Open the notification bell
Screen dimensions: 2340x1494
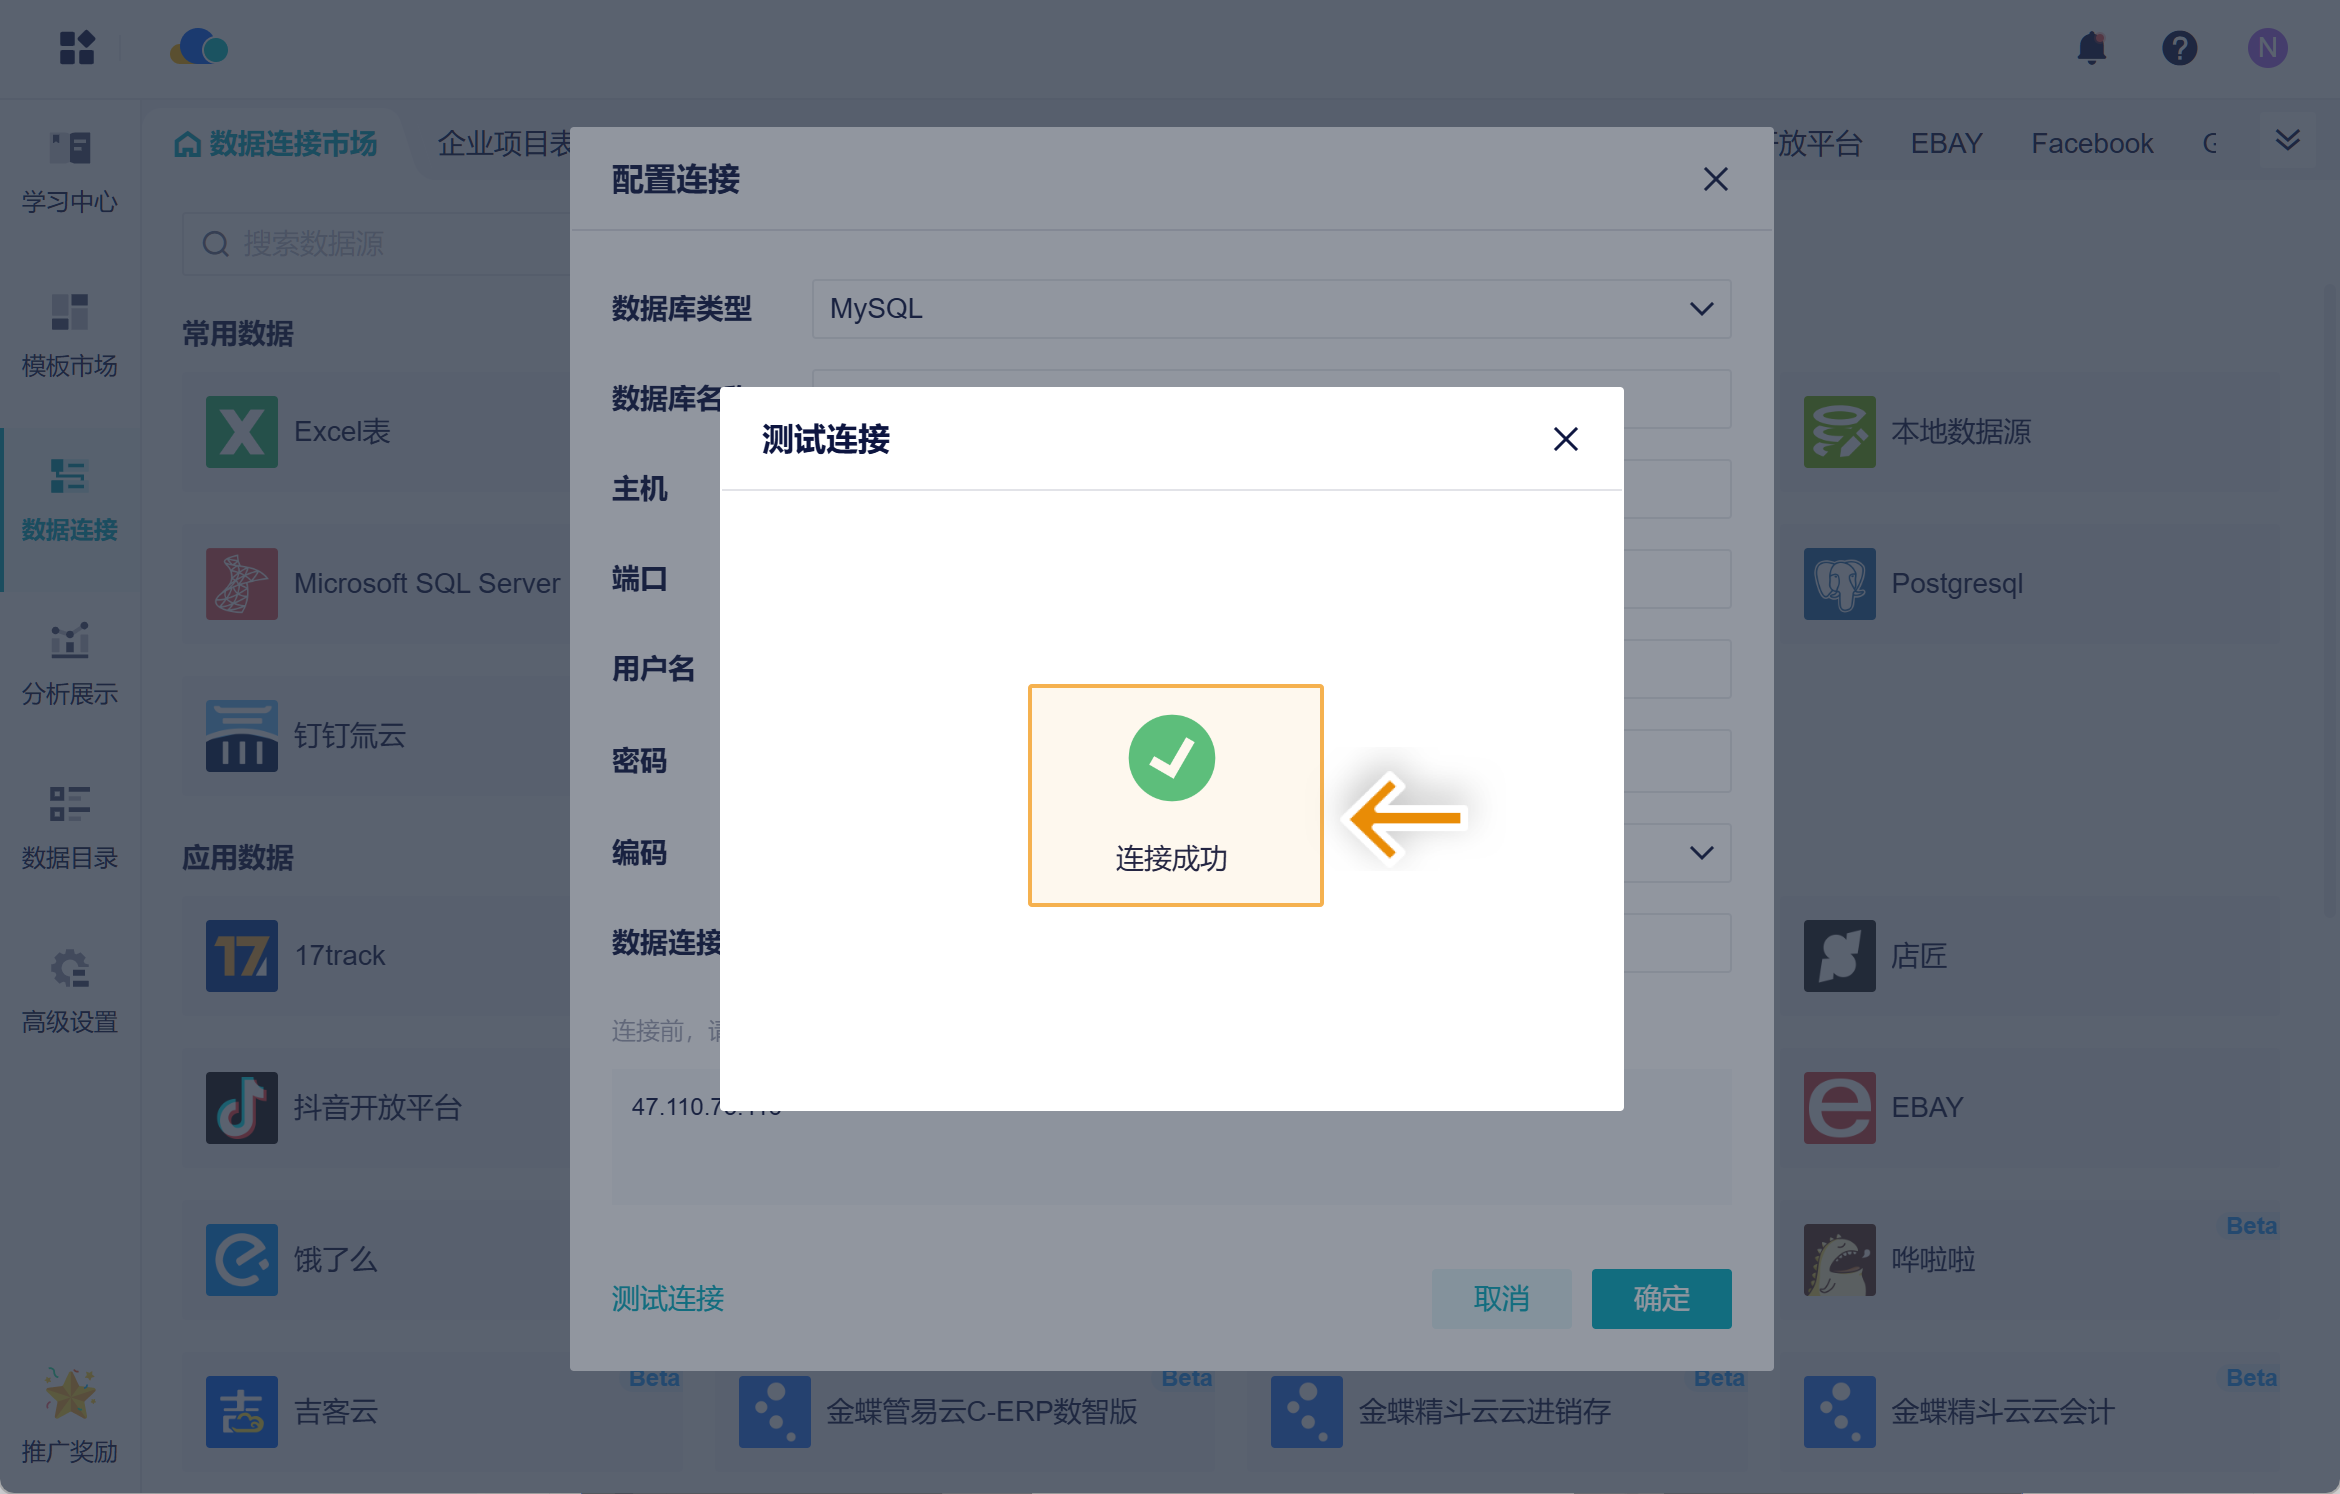(2093, 47)
